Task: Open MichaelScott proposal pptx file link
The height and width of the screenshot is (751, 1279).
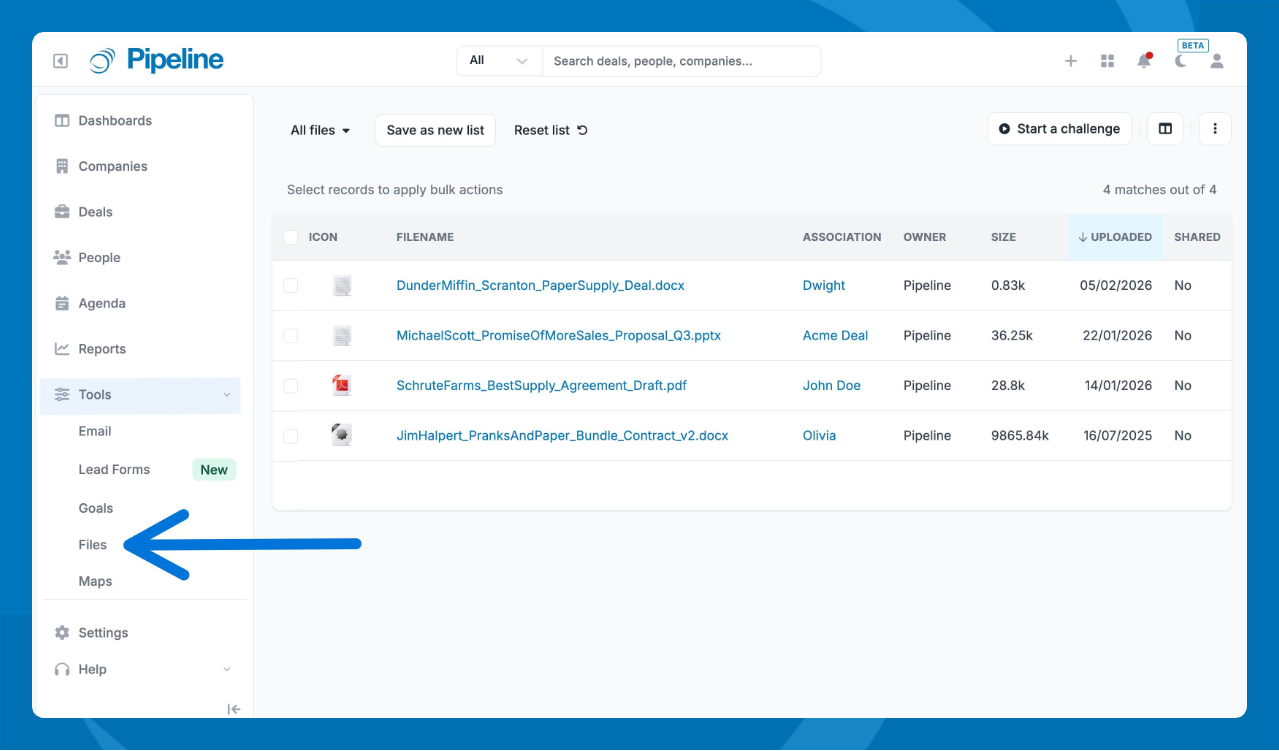Action: (558, 336)
